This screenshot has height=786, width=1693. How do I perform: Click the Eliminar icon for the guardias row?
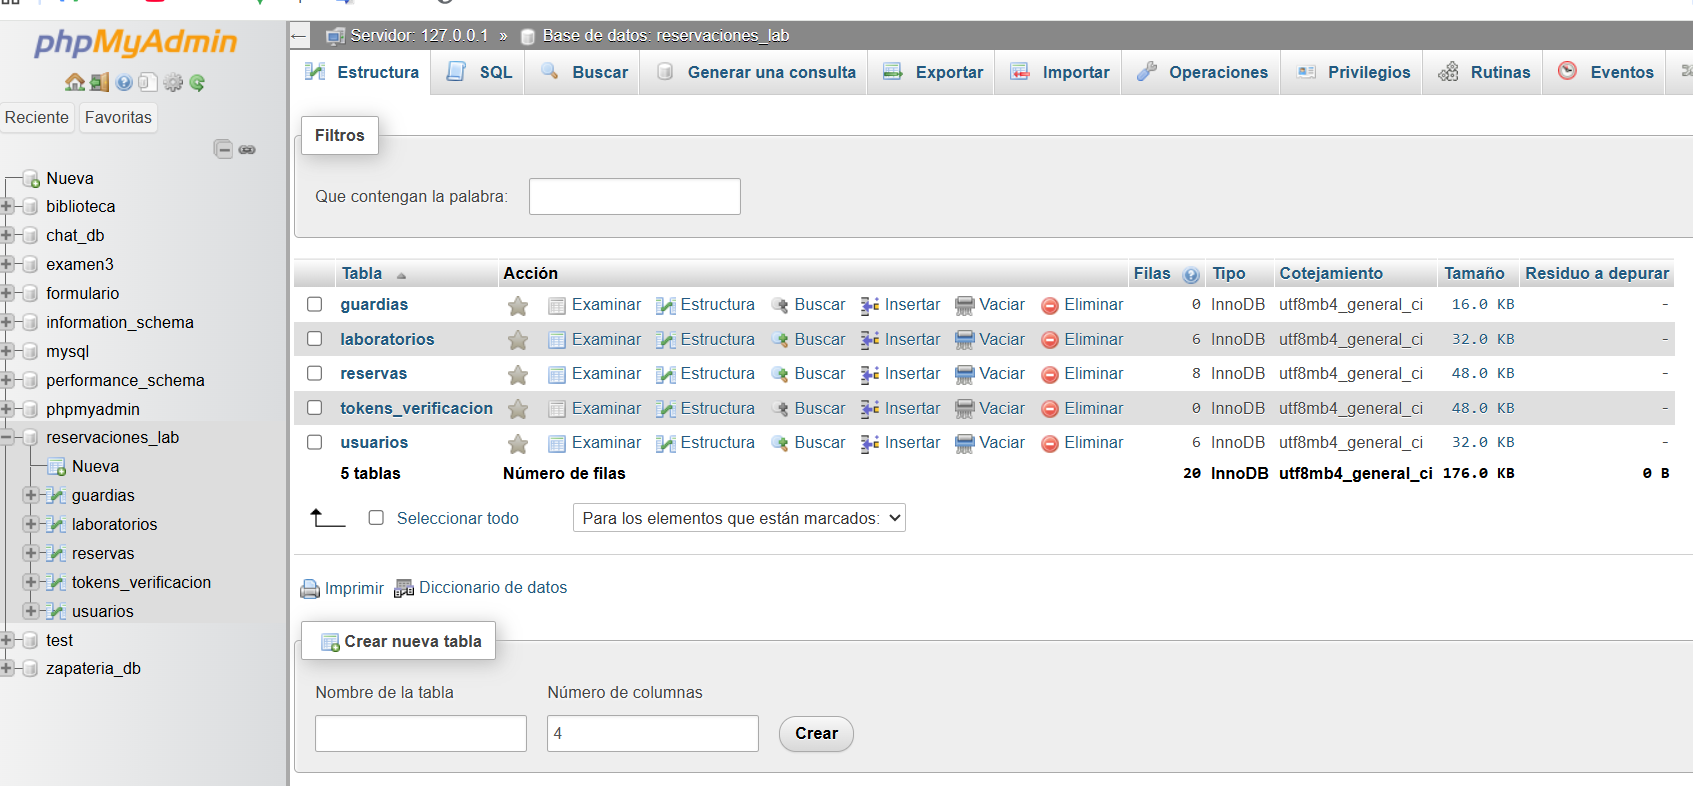coord(1050,306)
